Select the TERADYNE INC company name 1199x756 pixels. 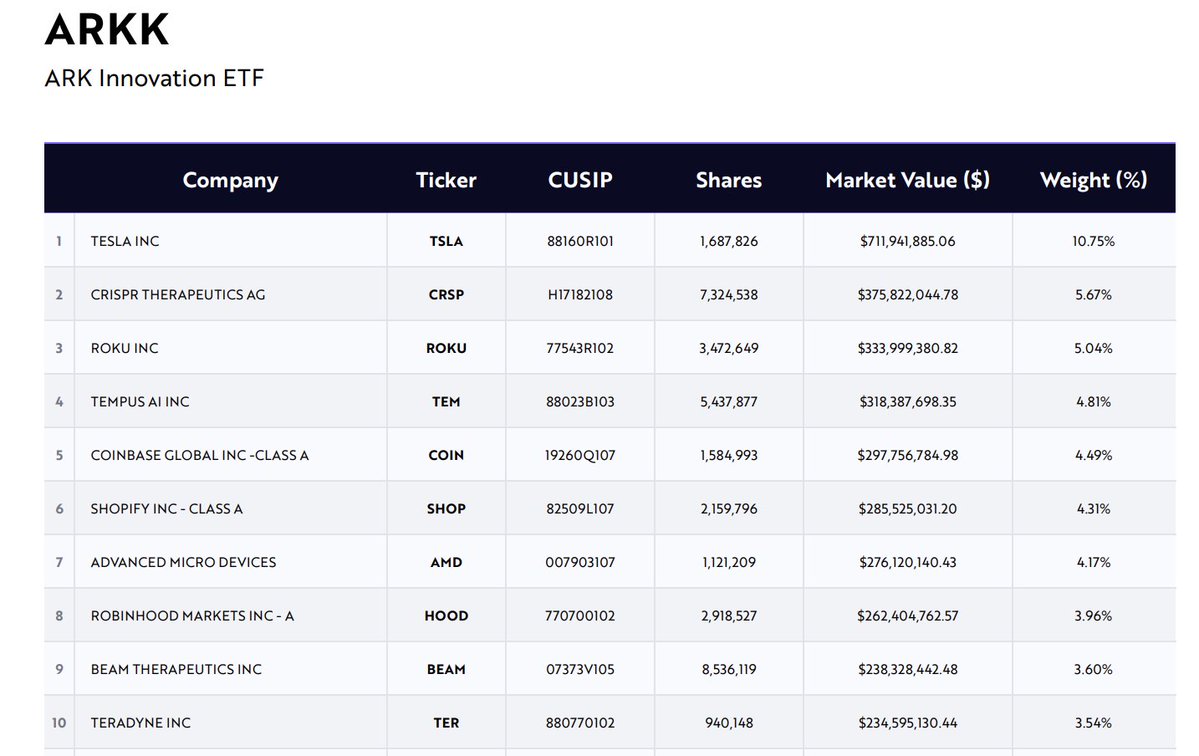click(x=141, y=723)
